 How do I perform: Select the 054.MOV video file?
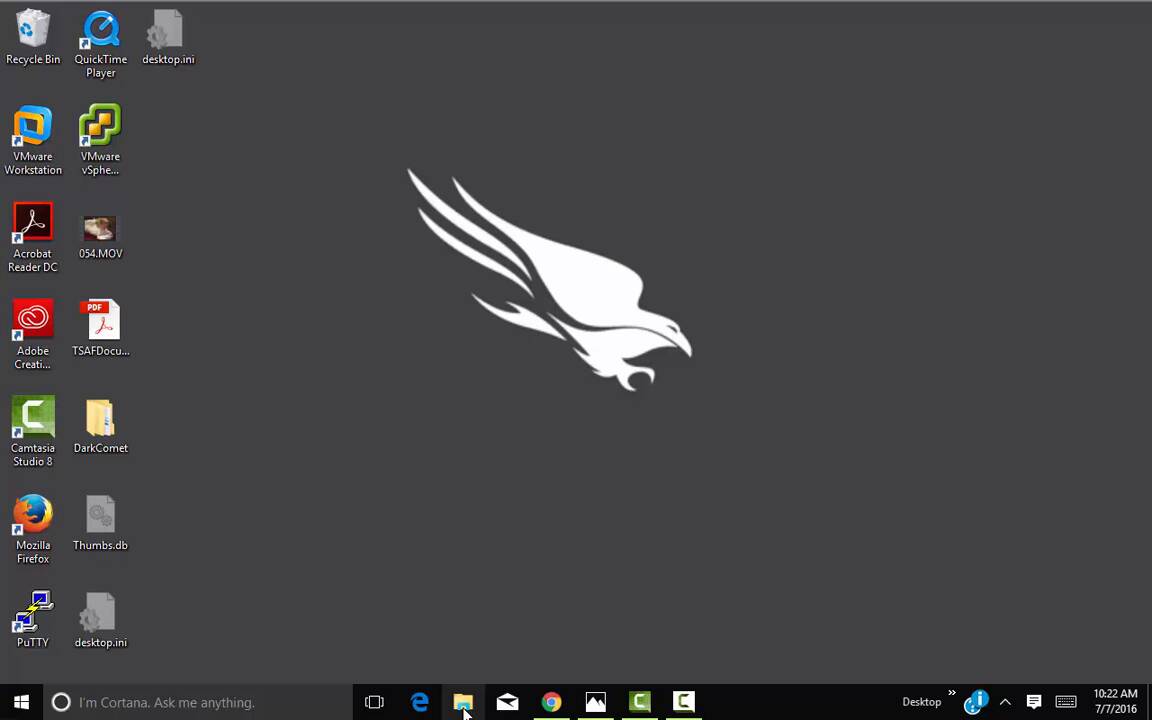tap(101, 238)
